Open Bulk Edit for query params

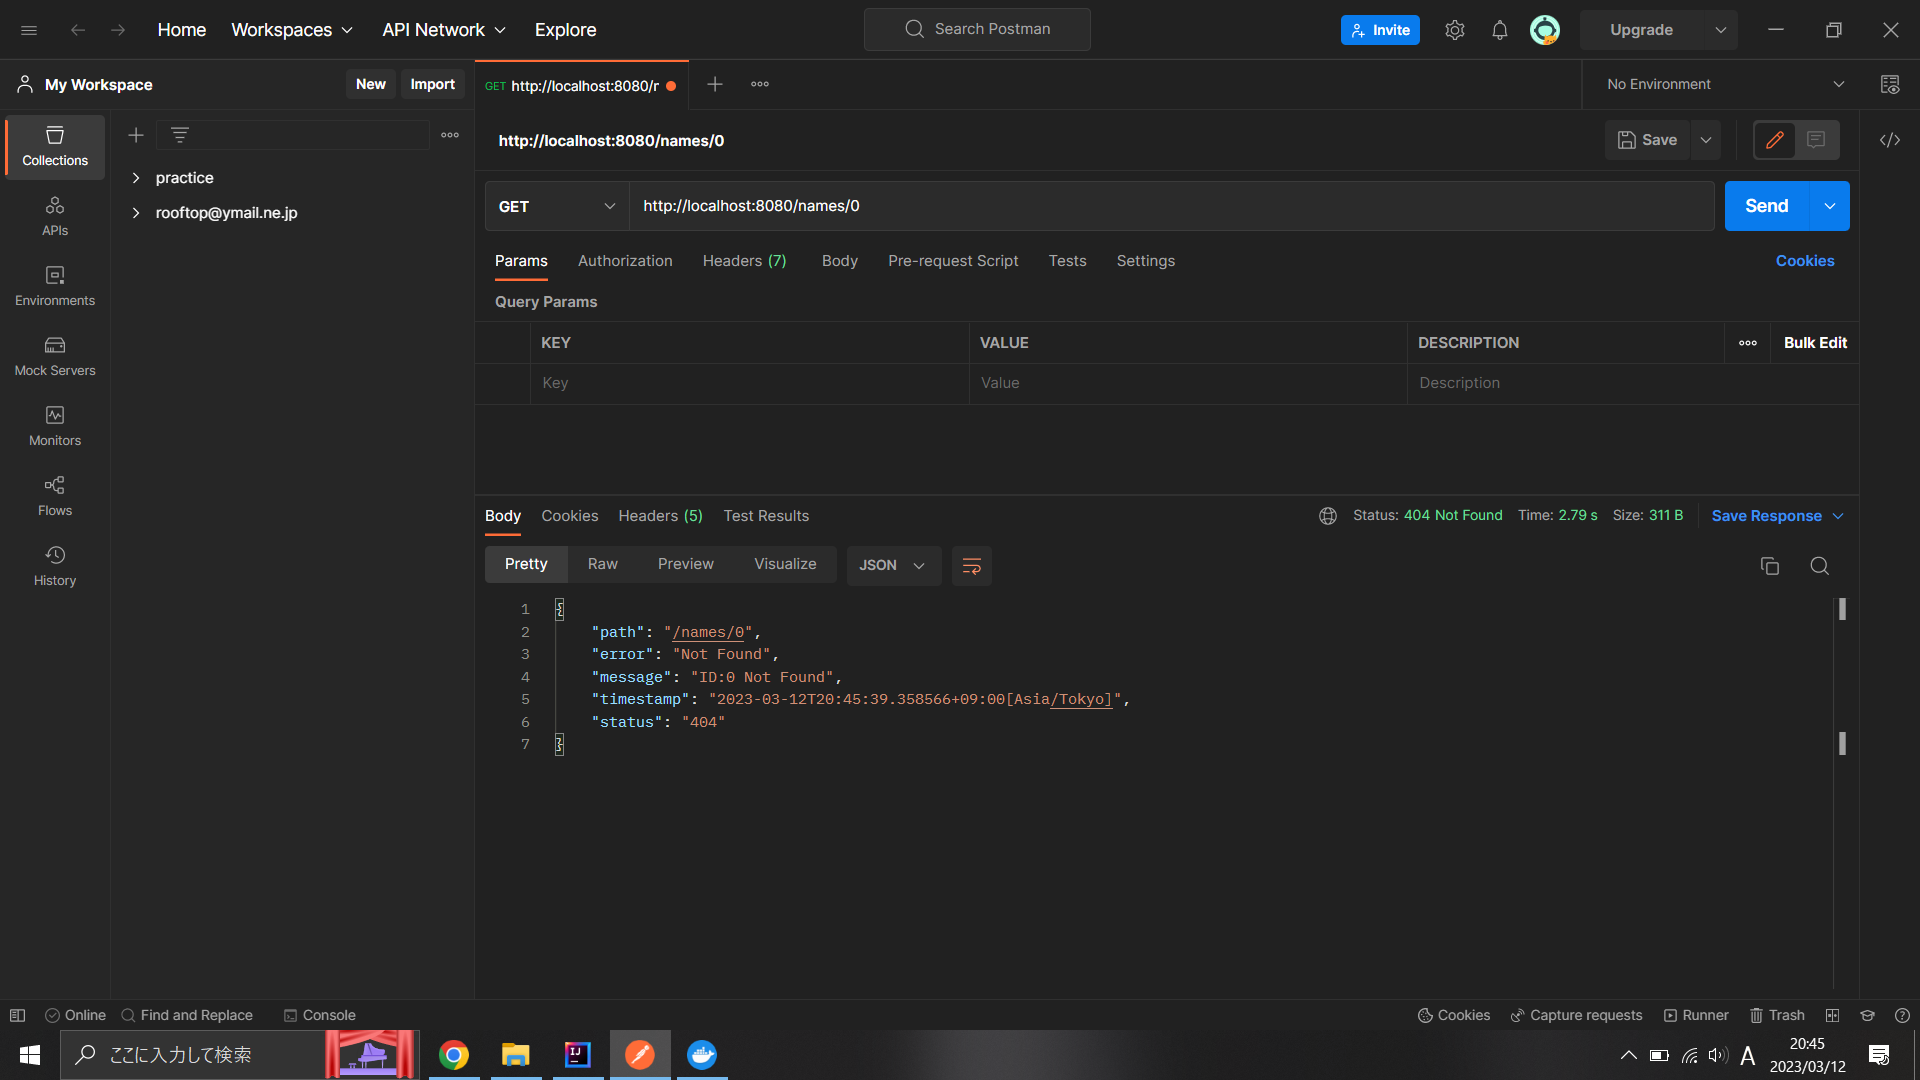(1815, 342)
